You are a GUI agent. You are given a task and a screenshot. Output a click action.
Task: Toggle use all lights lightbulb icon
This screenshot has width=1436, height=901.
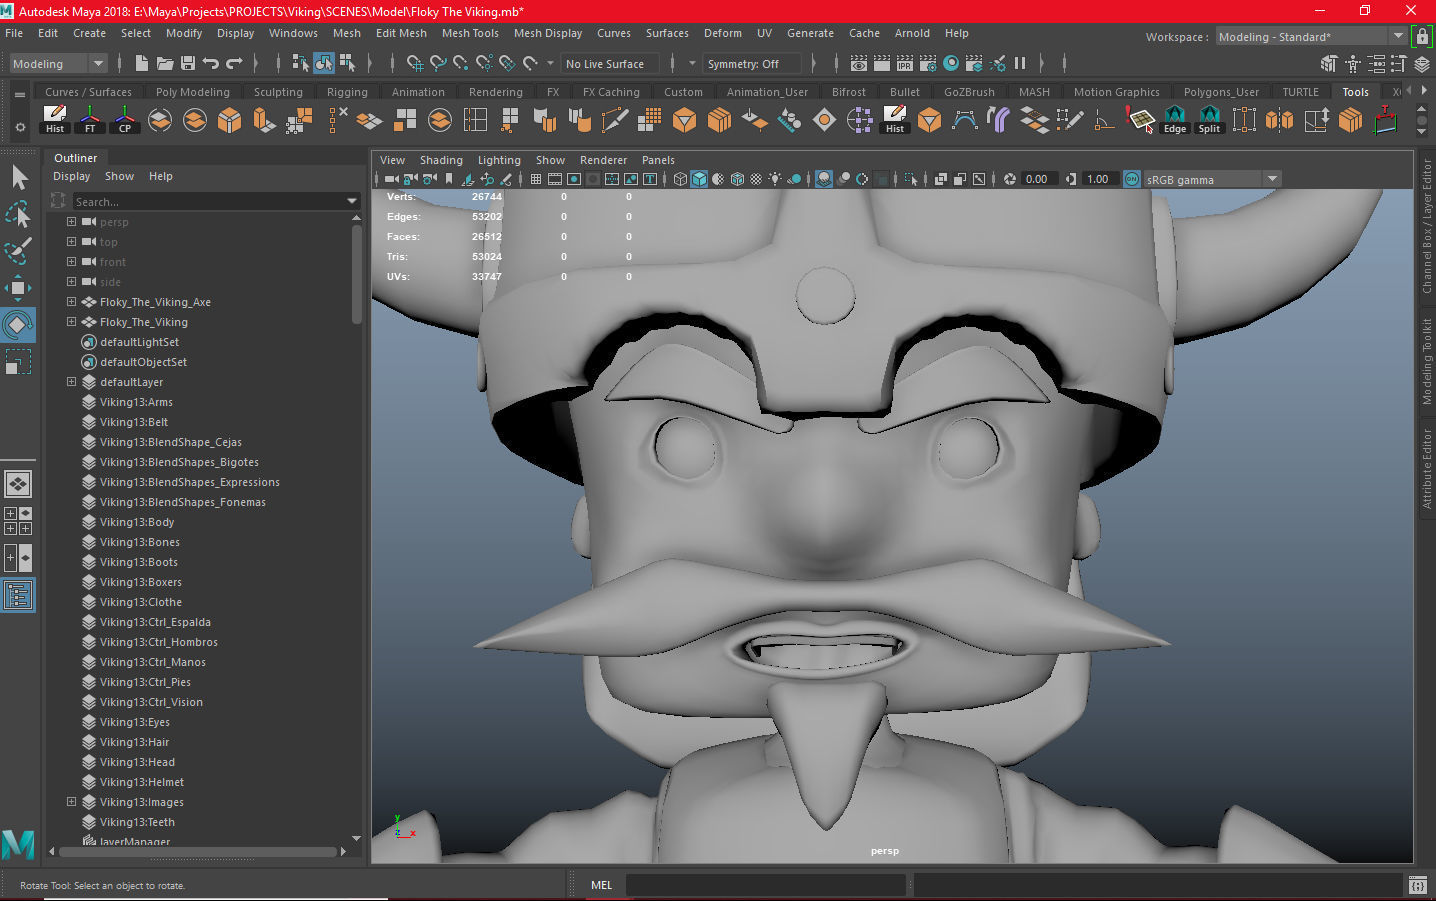[775, 179]
